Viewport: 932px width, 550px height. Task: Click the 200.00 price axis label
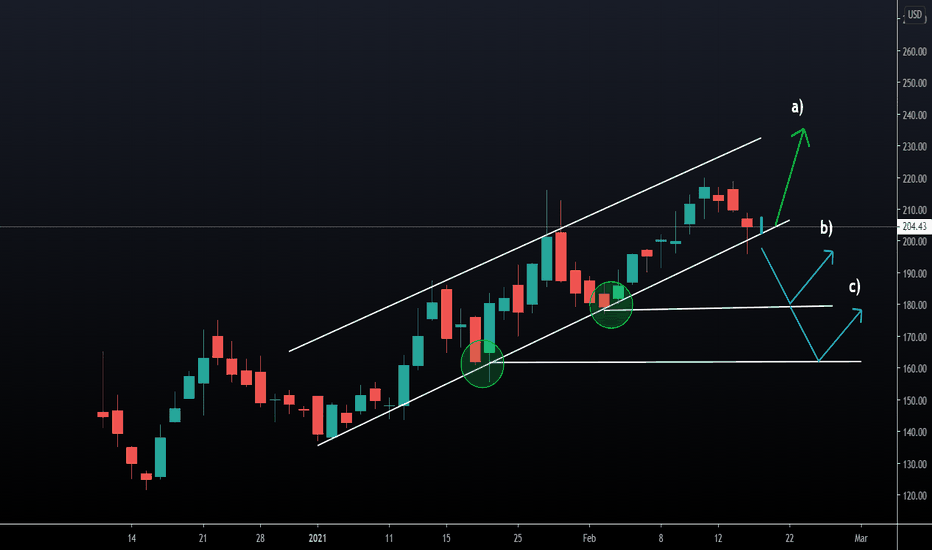(915, 241)
